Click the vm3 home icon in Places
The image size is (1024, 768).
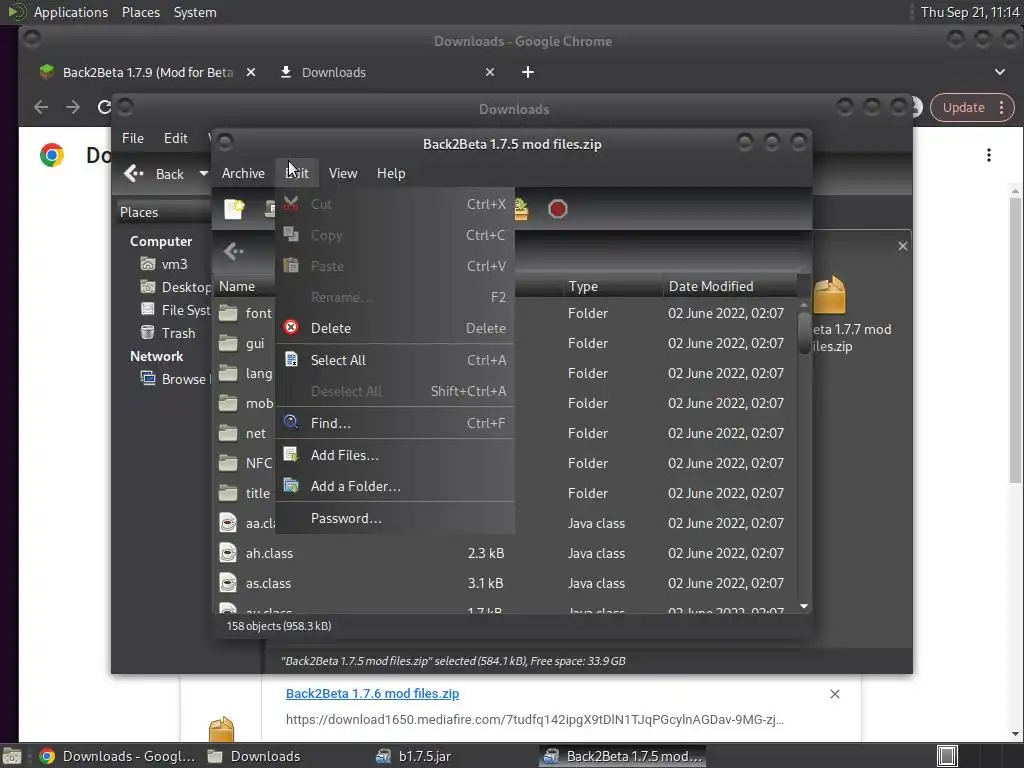148,264
